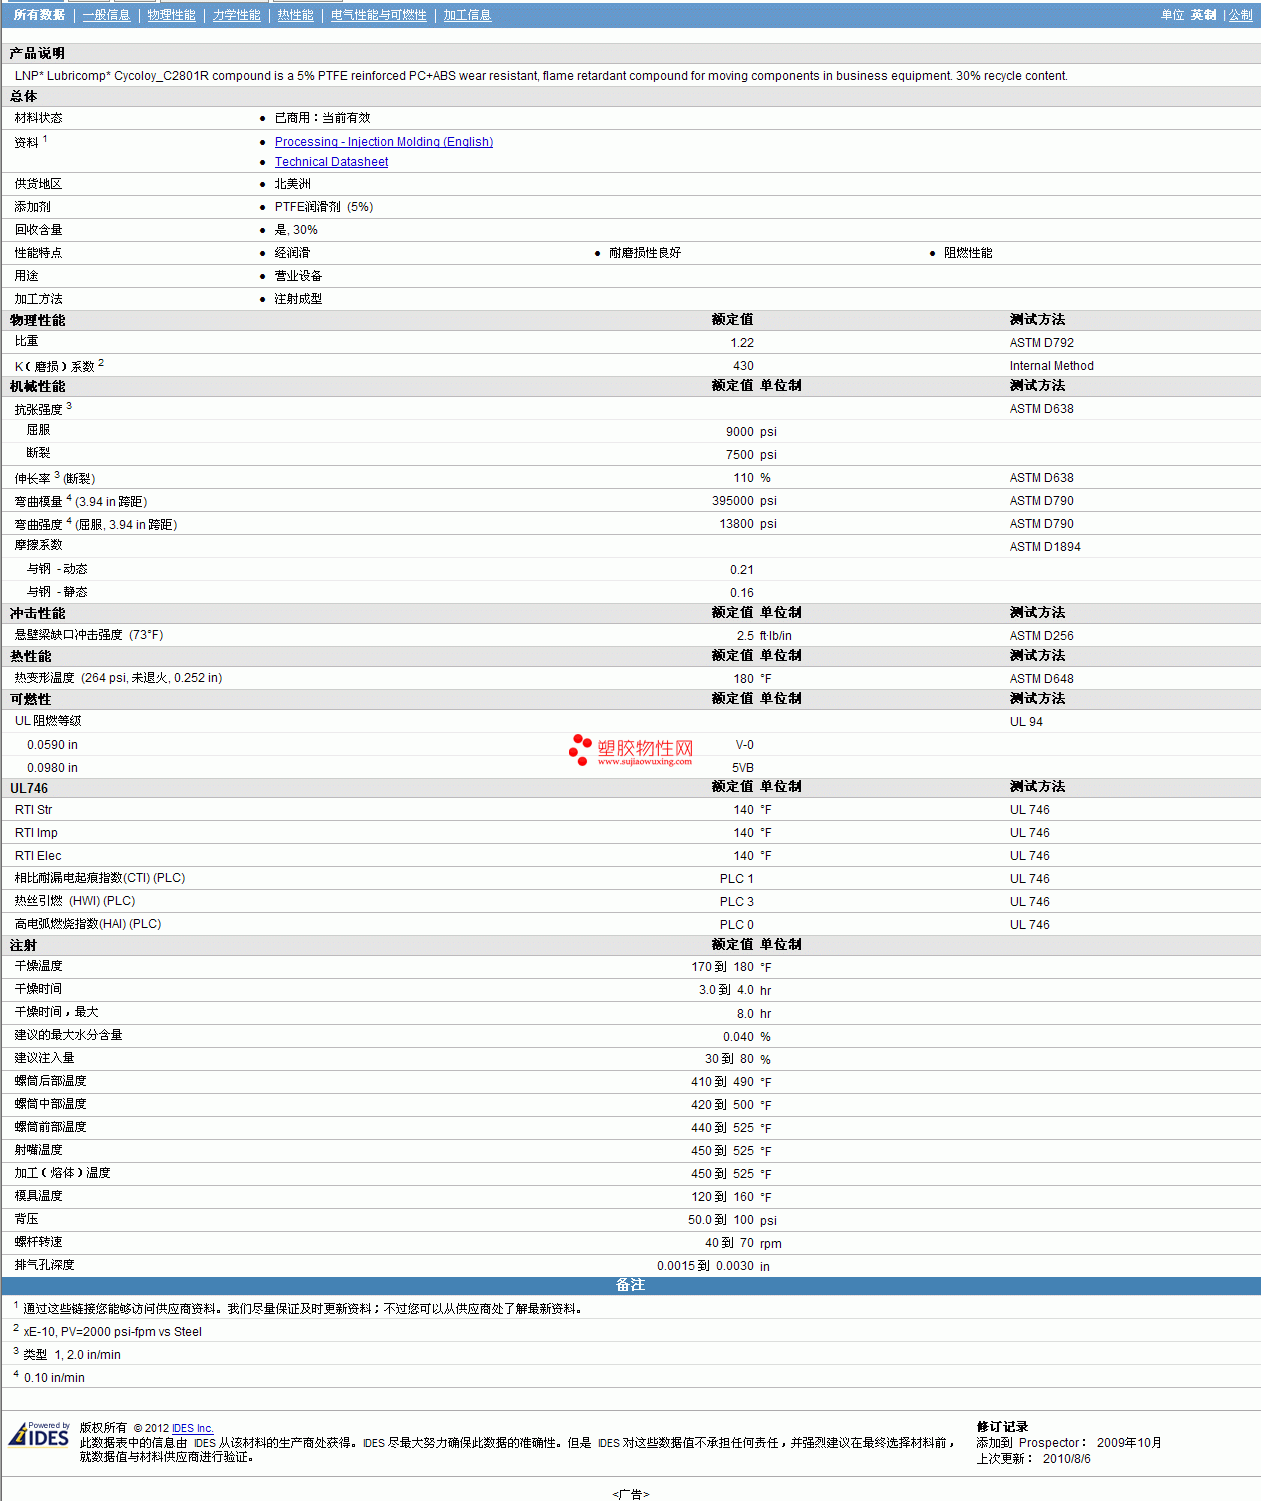The height and width of the screenshot is (1501, 1261).
Task: Click the PTFE润滑剂 (5%) additive text
Action: click(x=324, y=207)
